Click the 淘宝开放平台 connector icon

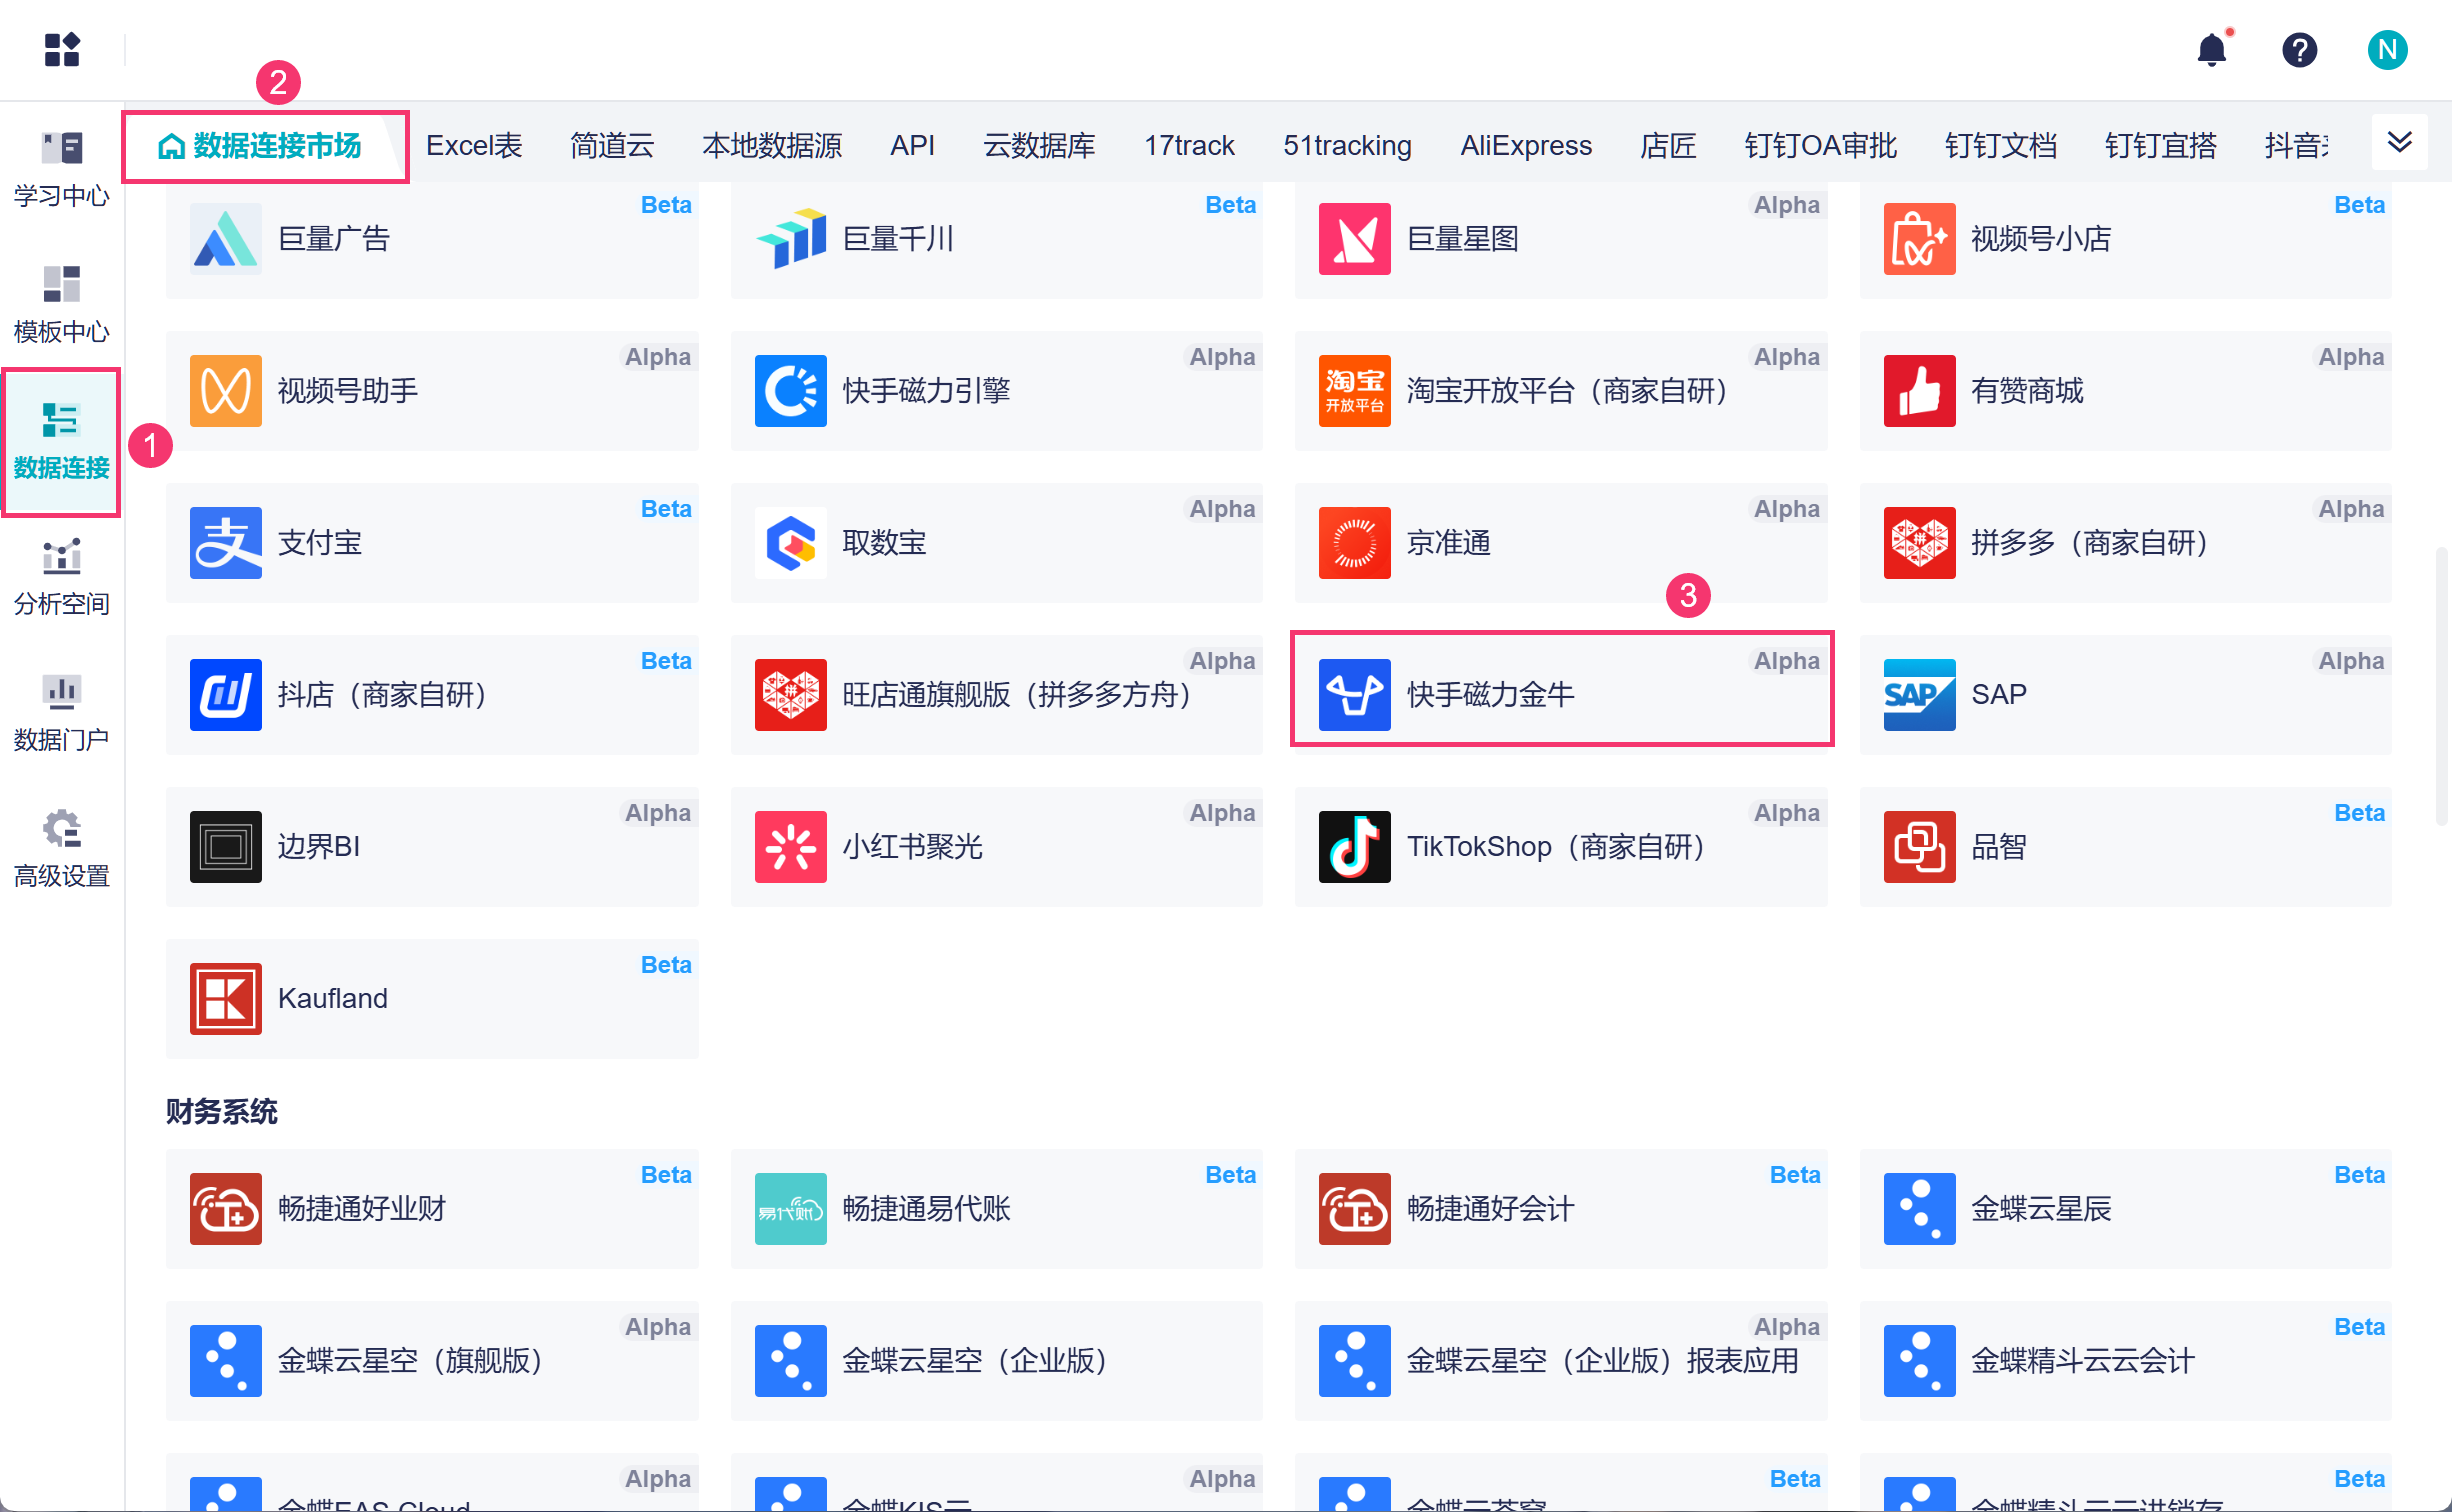coord(1355,391)
